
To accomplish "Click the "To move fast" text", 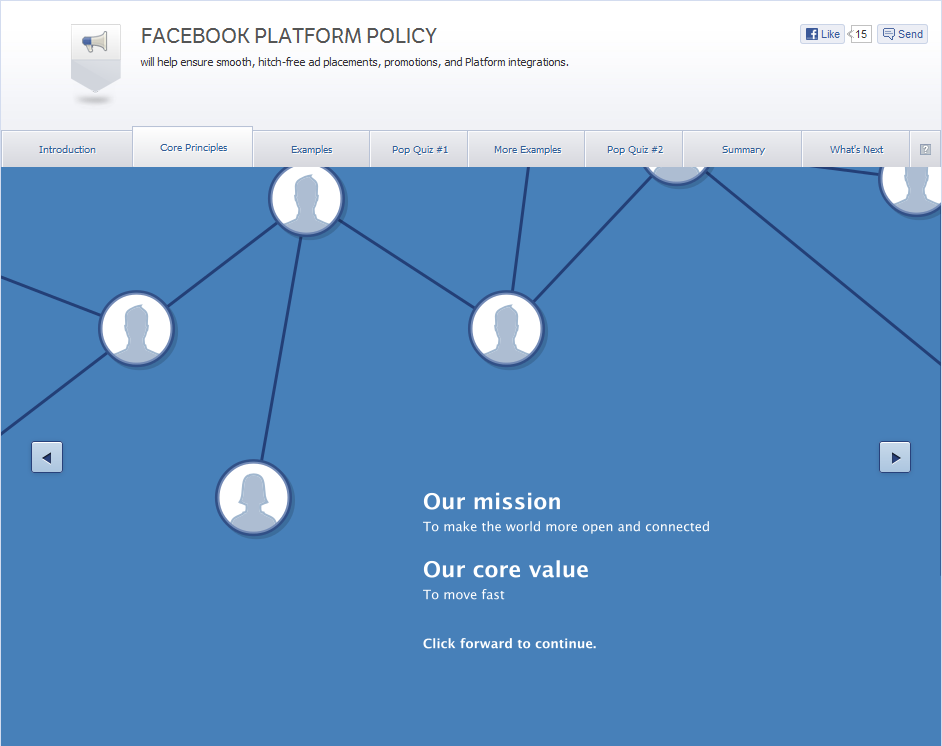I will (x=464, y=595).
